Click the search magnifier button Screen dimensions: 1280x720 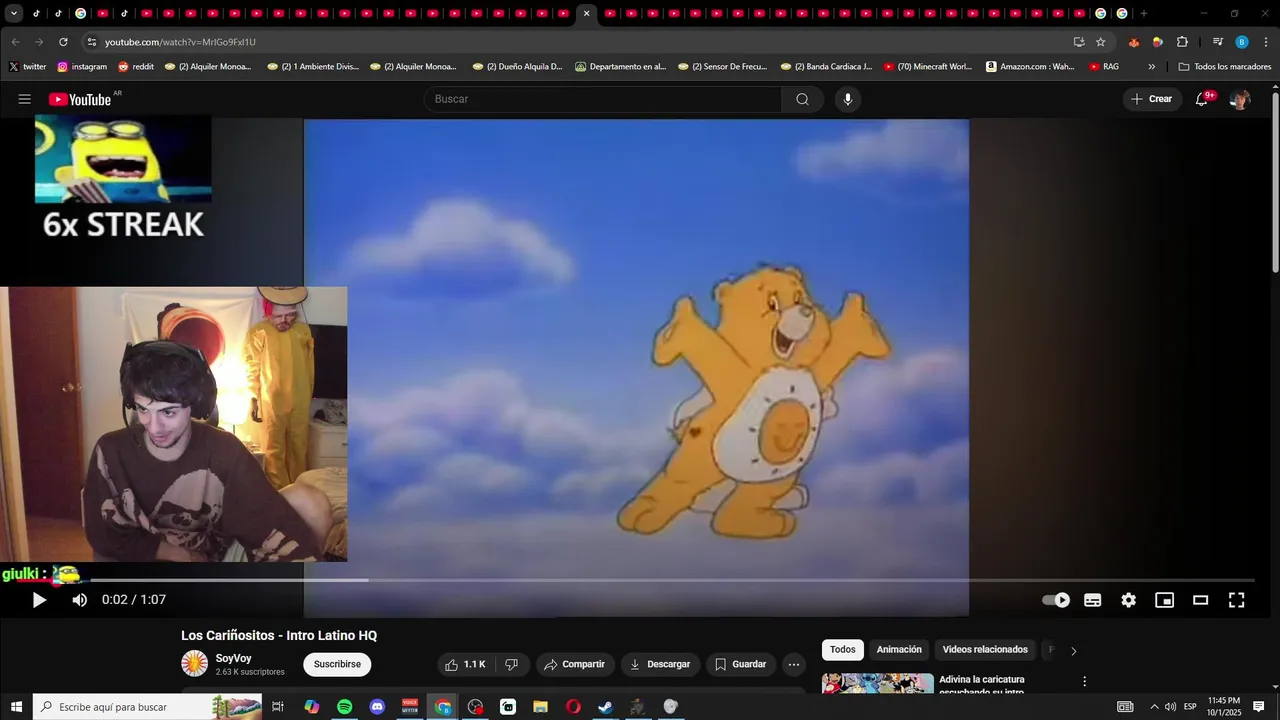click(802, 99)
